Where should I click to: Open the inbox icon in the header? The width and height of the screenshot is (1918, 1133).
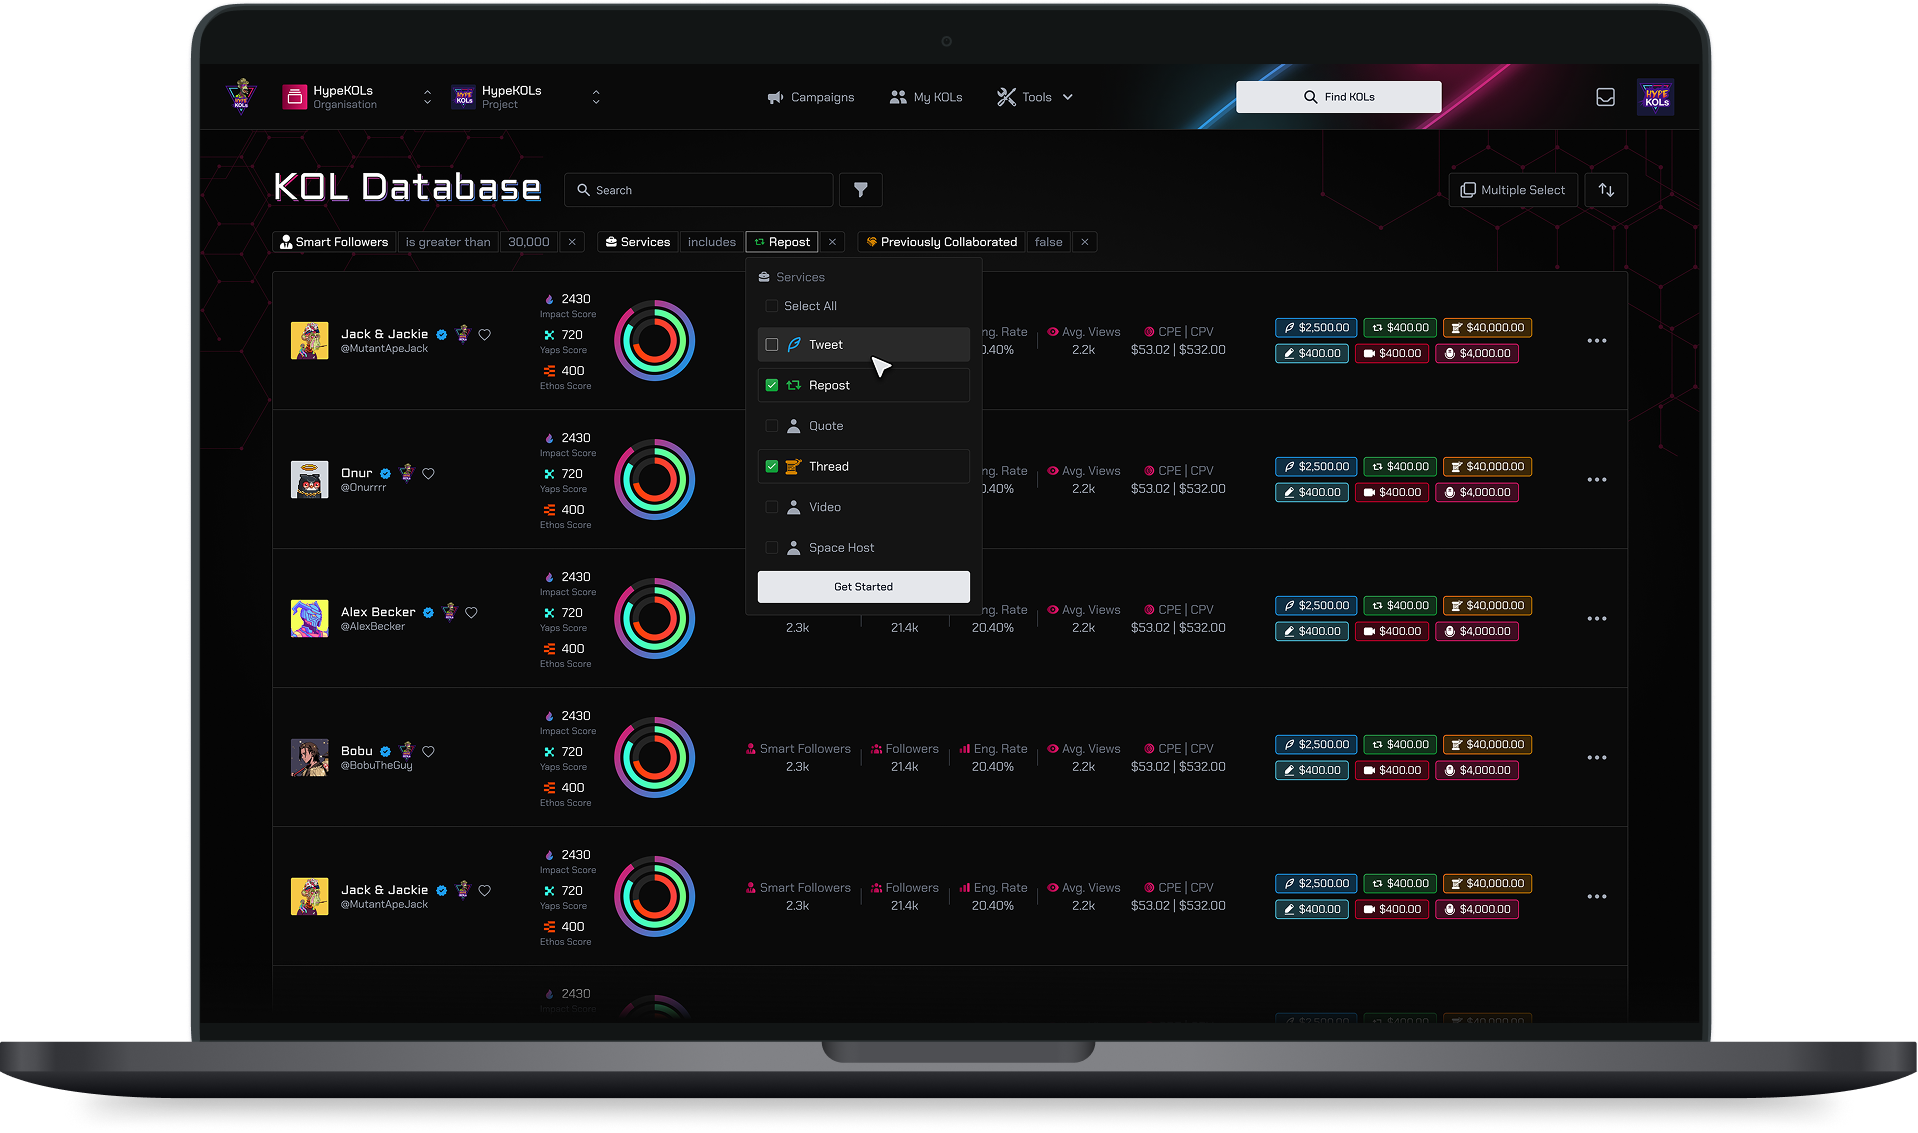[1605, 97]
